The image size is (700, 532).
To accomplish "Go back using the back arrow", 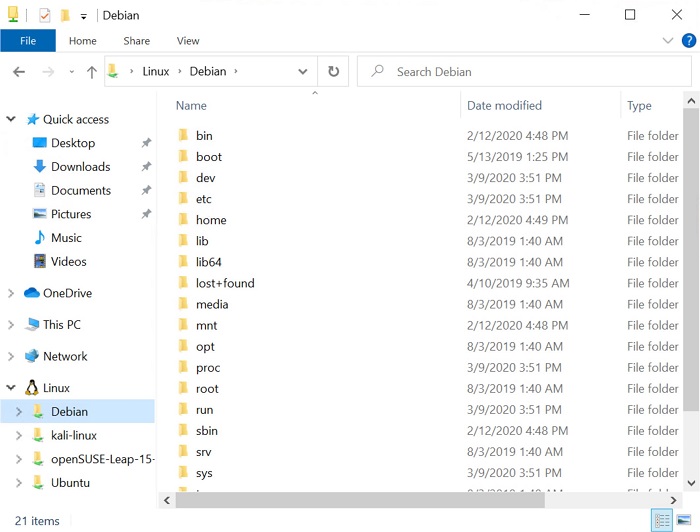I will point(19,71).
